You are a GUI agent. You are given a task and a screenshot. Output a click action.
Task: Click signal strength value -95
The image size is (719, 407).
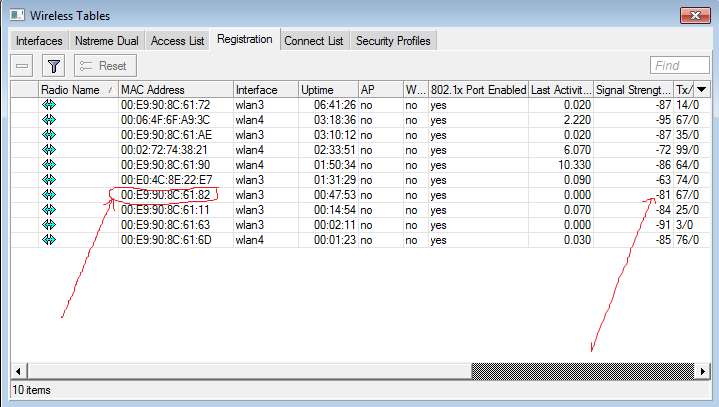(x=663, y=120)
